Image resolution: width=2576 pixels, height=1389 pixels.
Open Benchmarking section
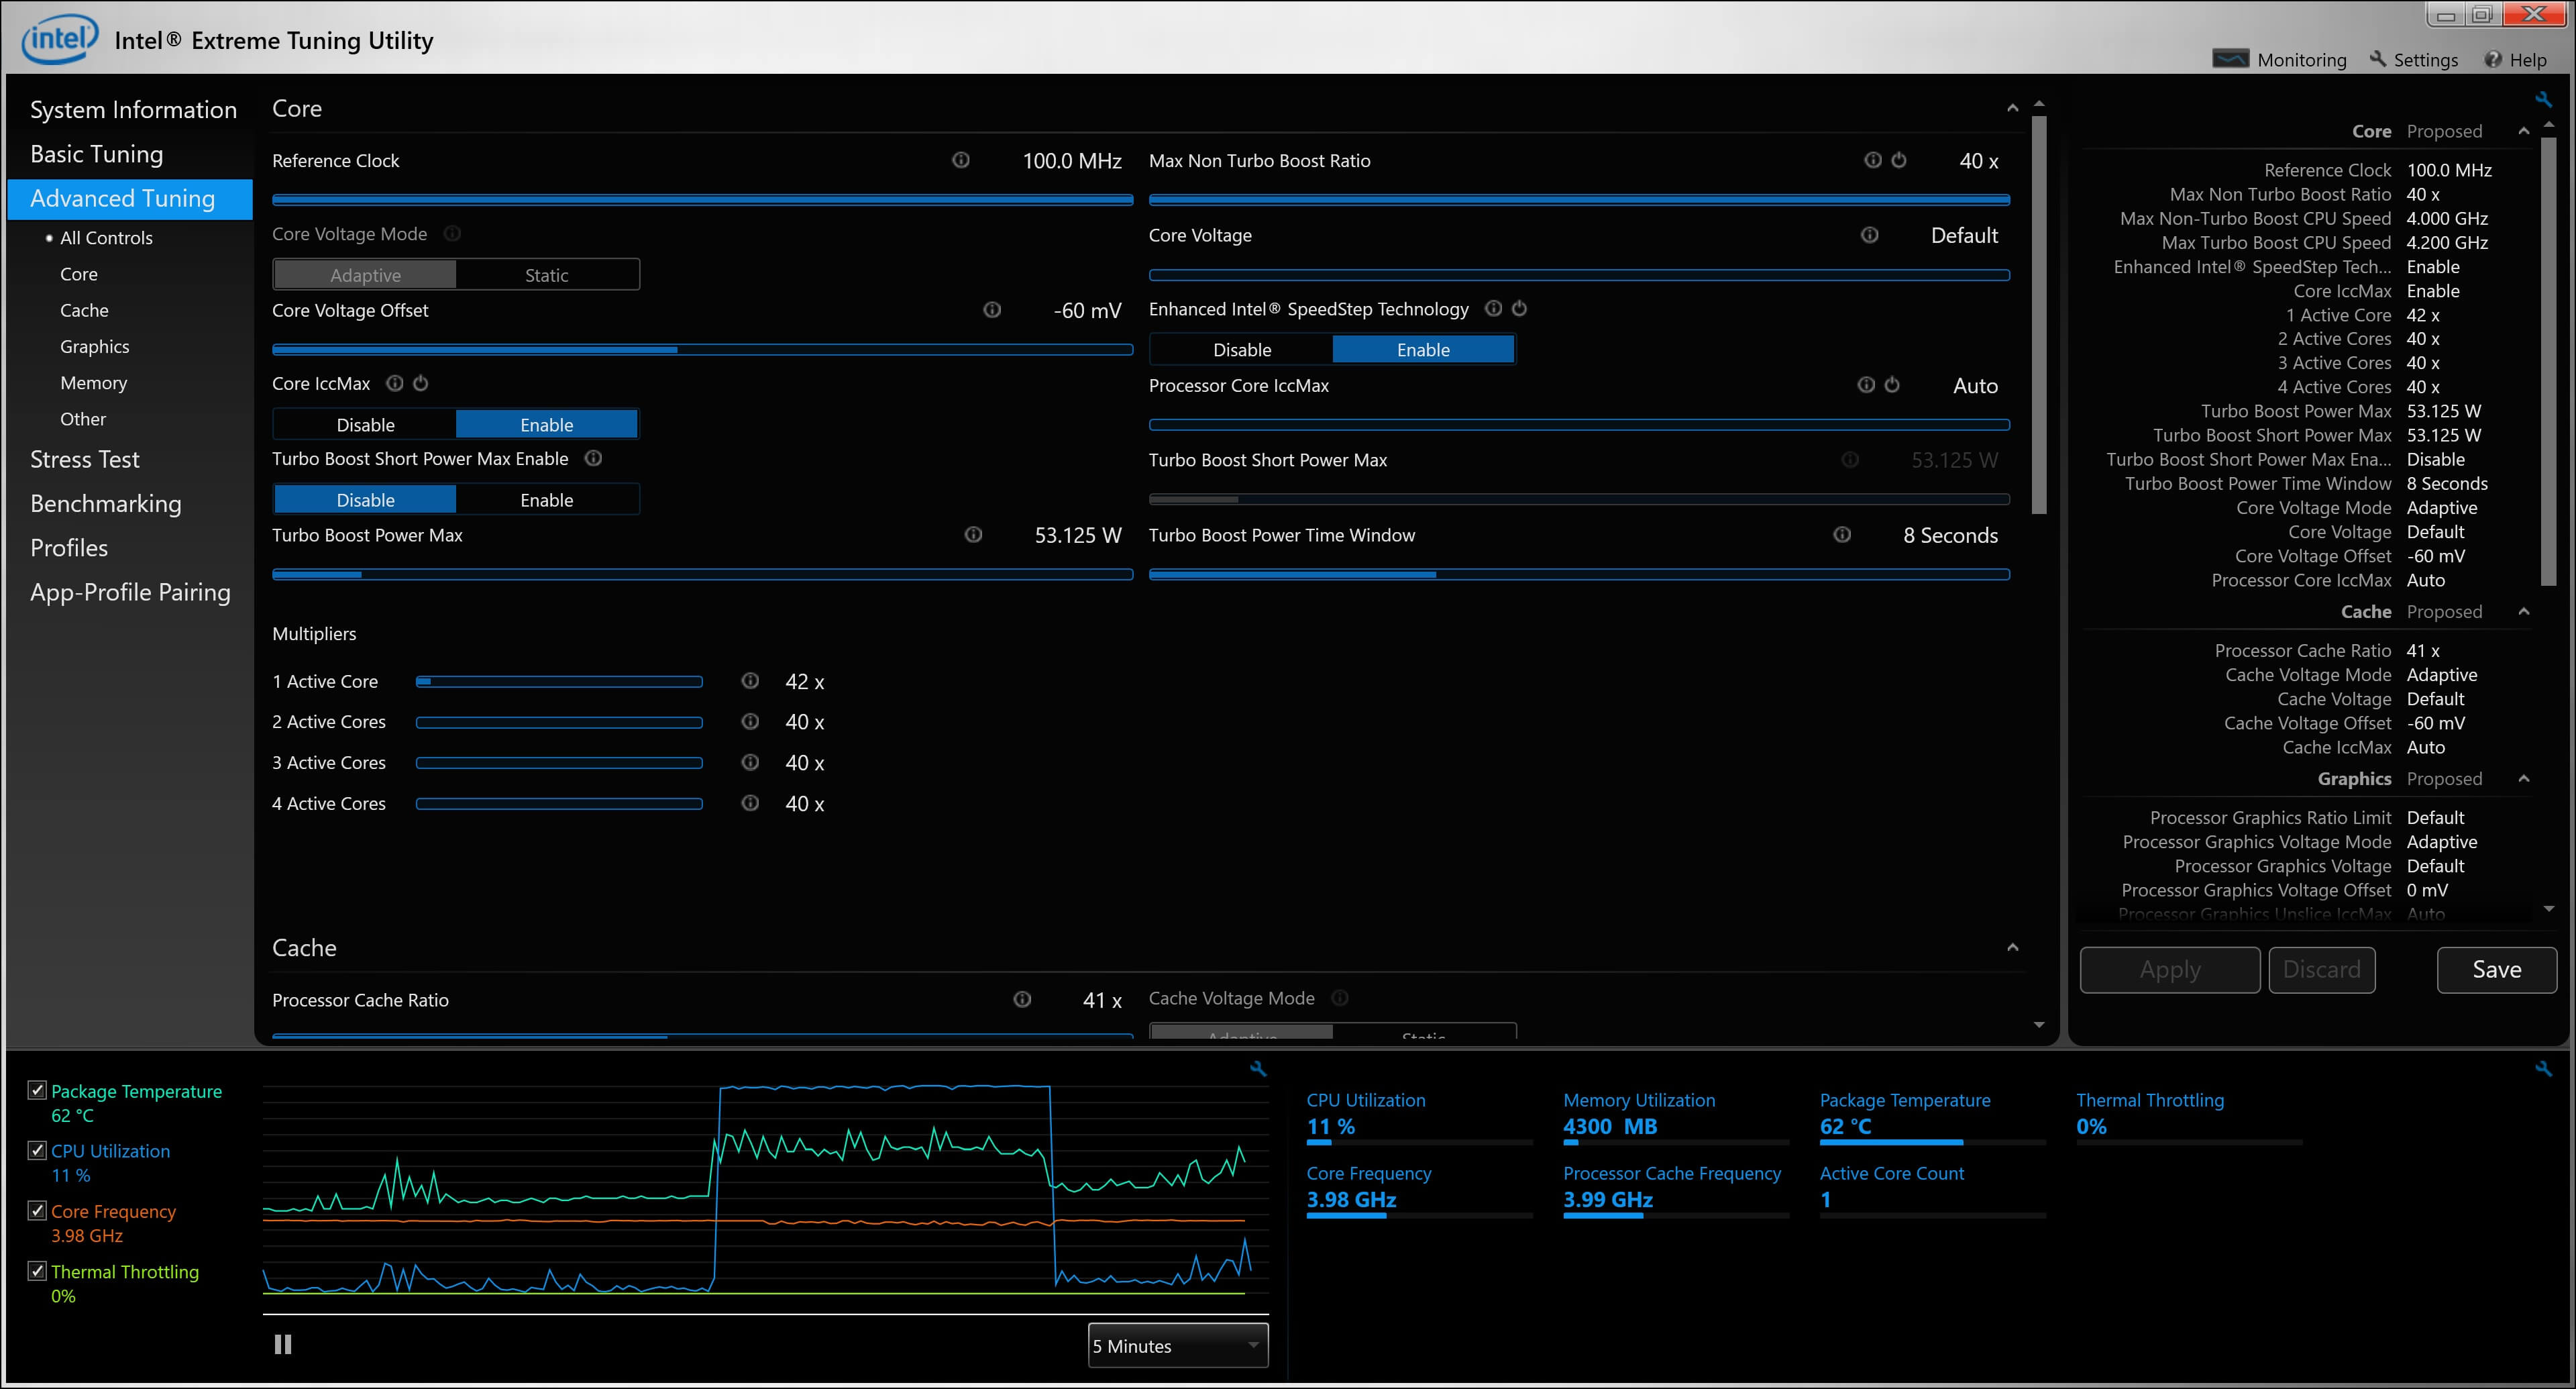click(106, 503)
